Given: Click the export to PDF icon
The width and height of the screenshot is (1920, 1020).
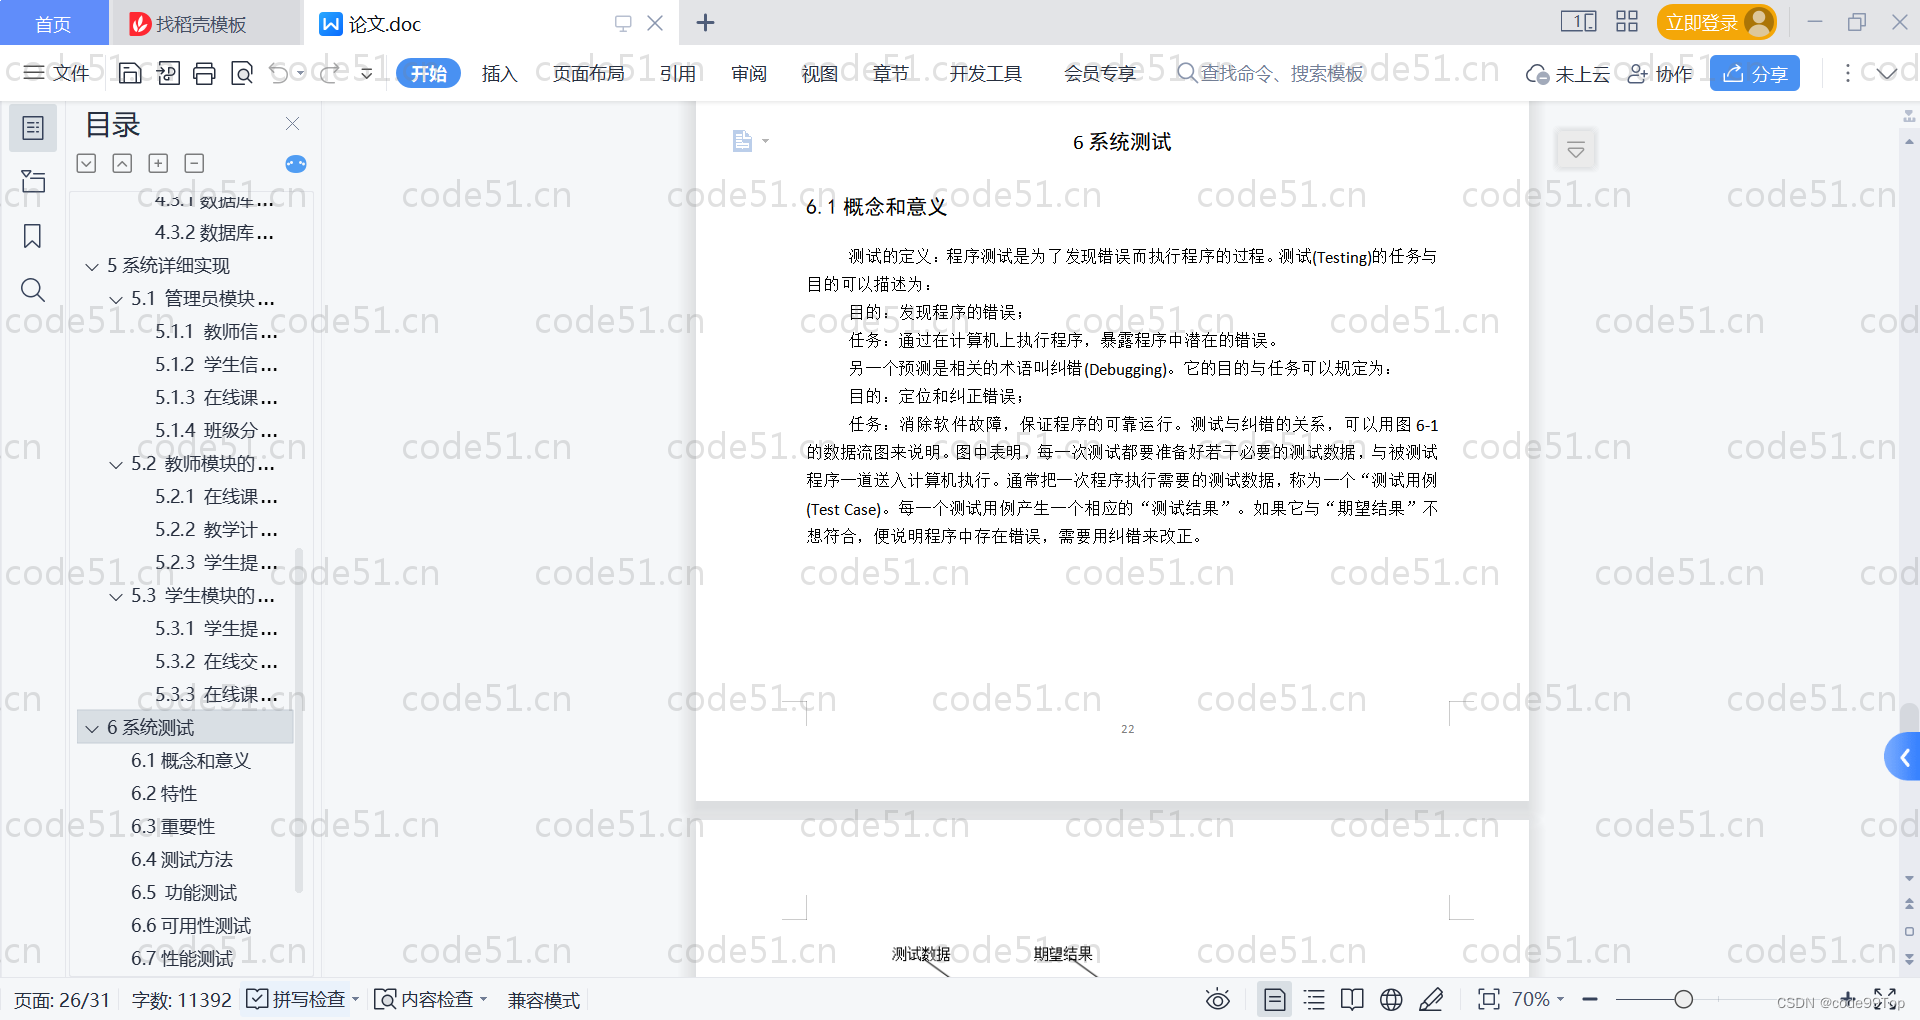Looking at the screenshot, I should point(168,73).
